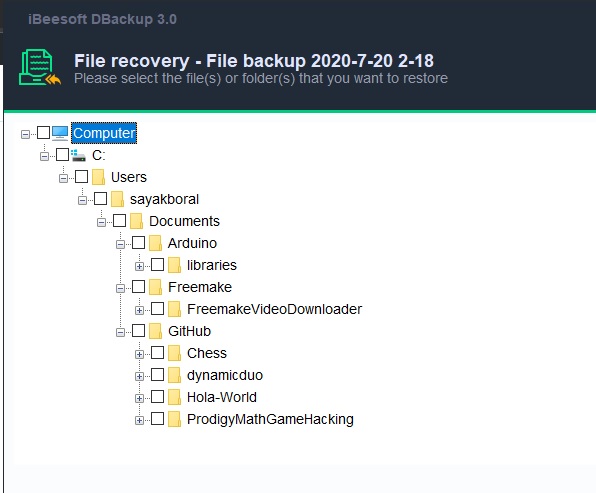Select the sayakboral label

164,199
